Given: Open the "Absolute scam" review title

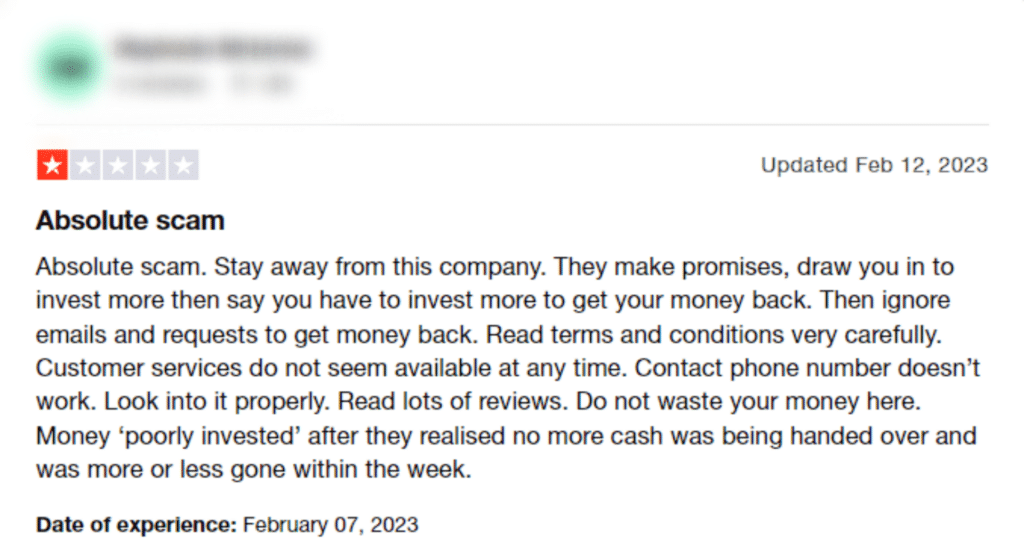Looking at the screenshot, I should pos(130,221).
